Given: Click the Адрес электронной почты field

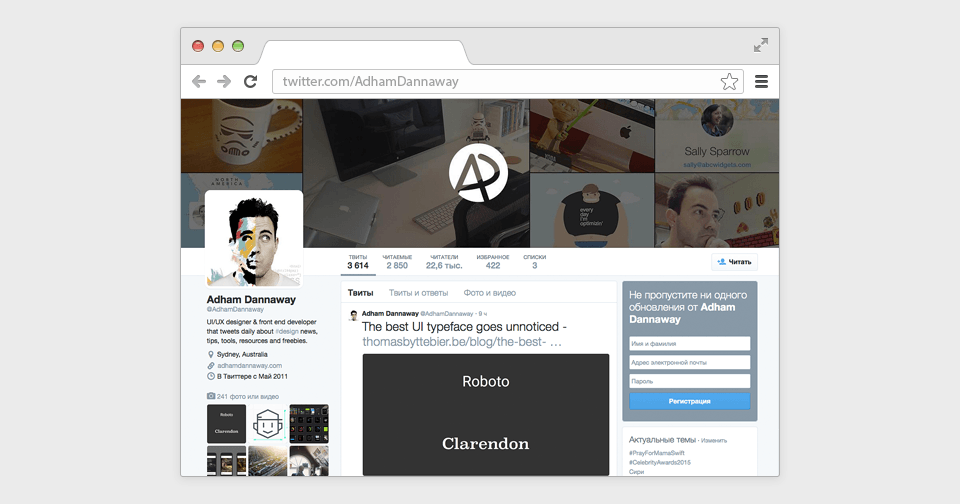Looking at the screenshot, I should point(689,363).
